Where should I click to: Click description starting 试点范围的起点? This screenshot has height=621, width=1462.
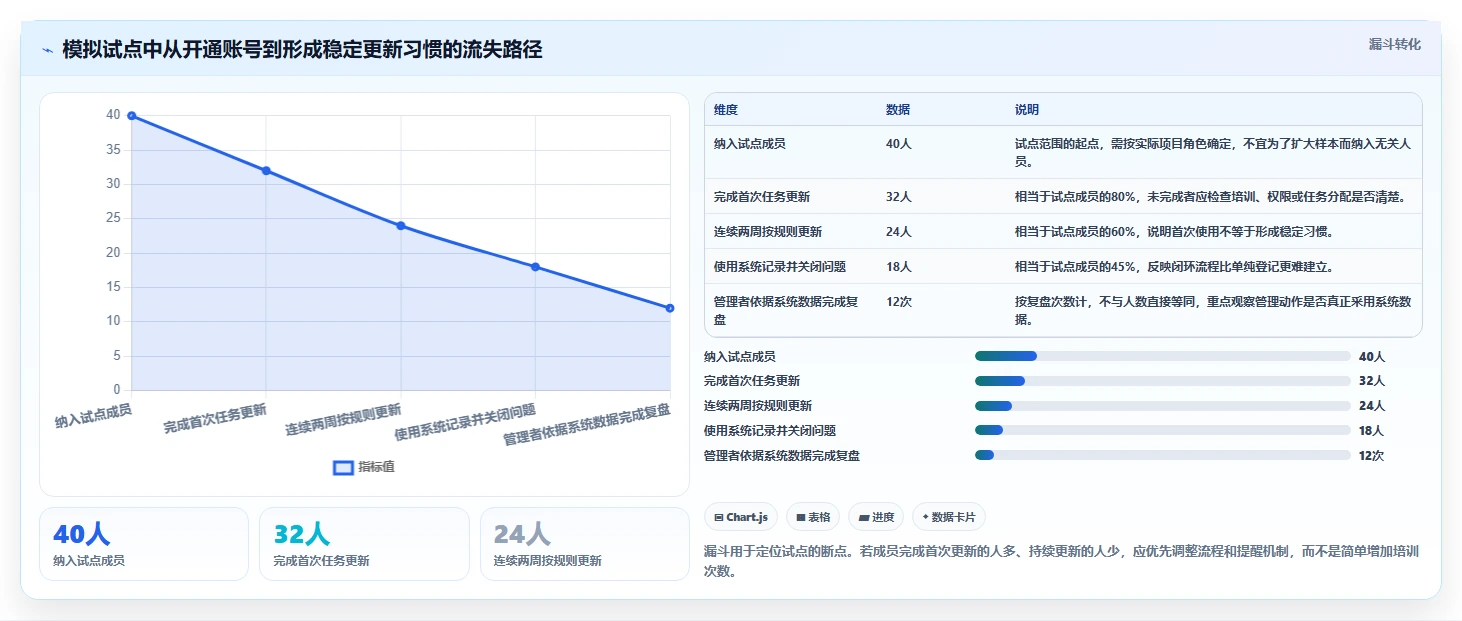1213,153
